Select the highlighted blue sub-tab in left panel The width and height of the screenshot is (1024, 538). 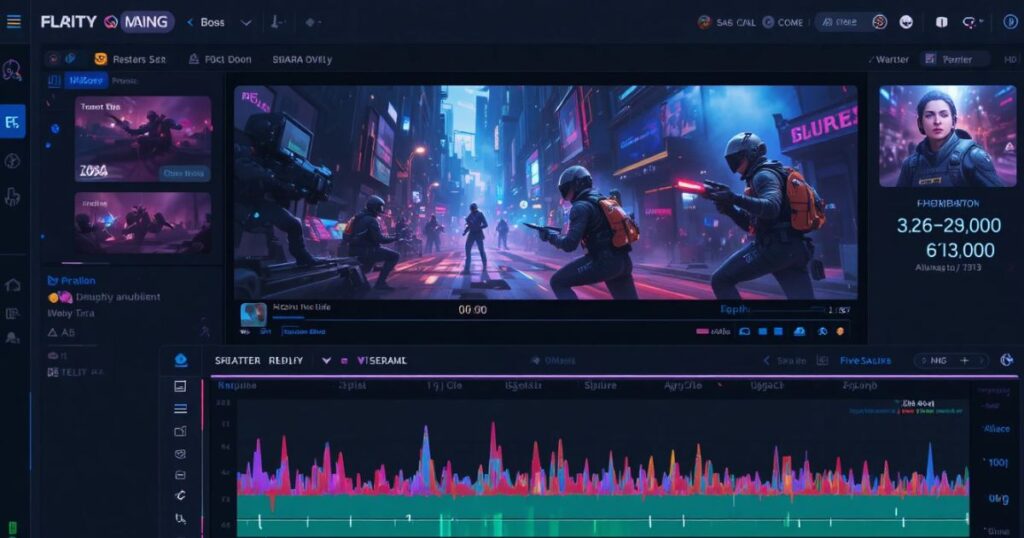[86, 80]
